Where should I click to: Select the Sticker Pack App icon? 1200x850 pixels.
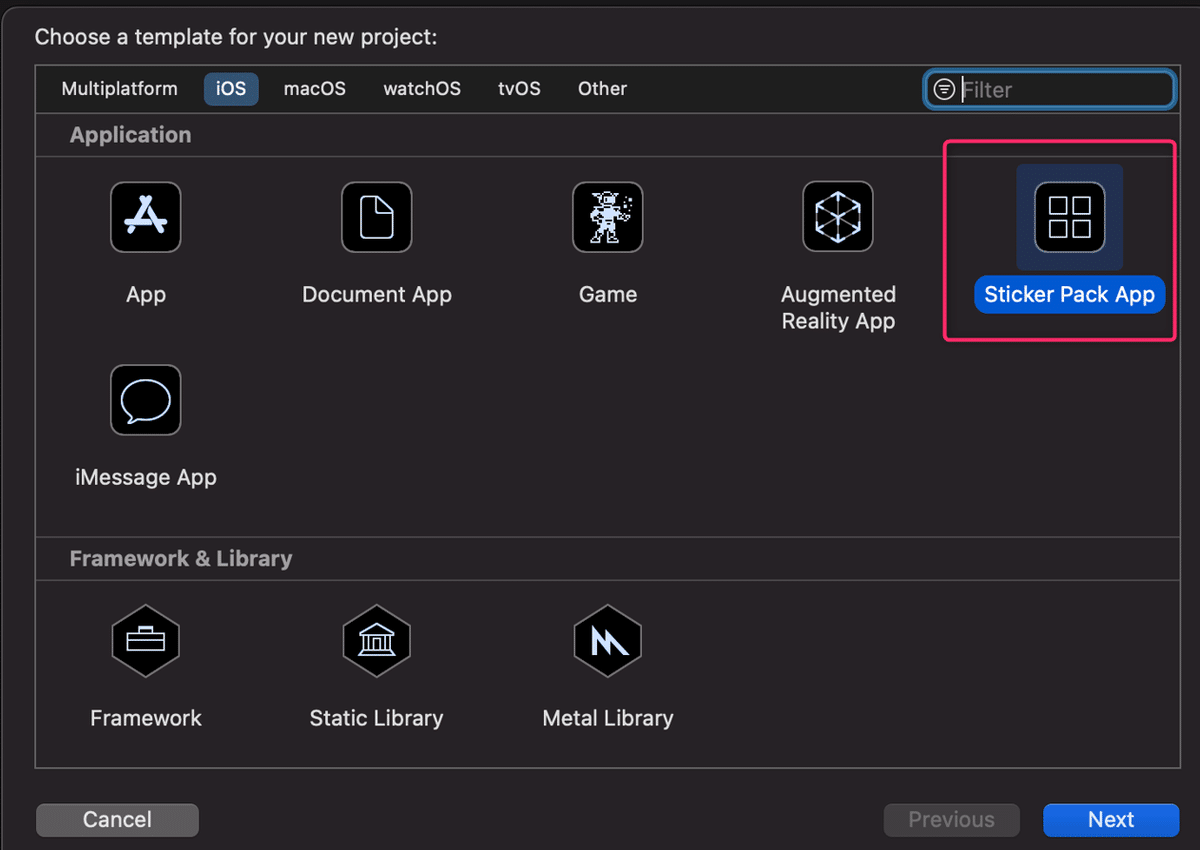[1070, 217]
